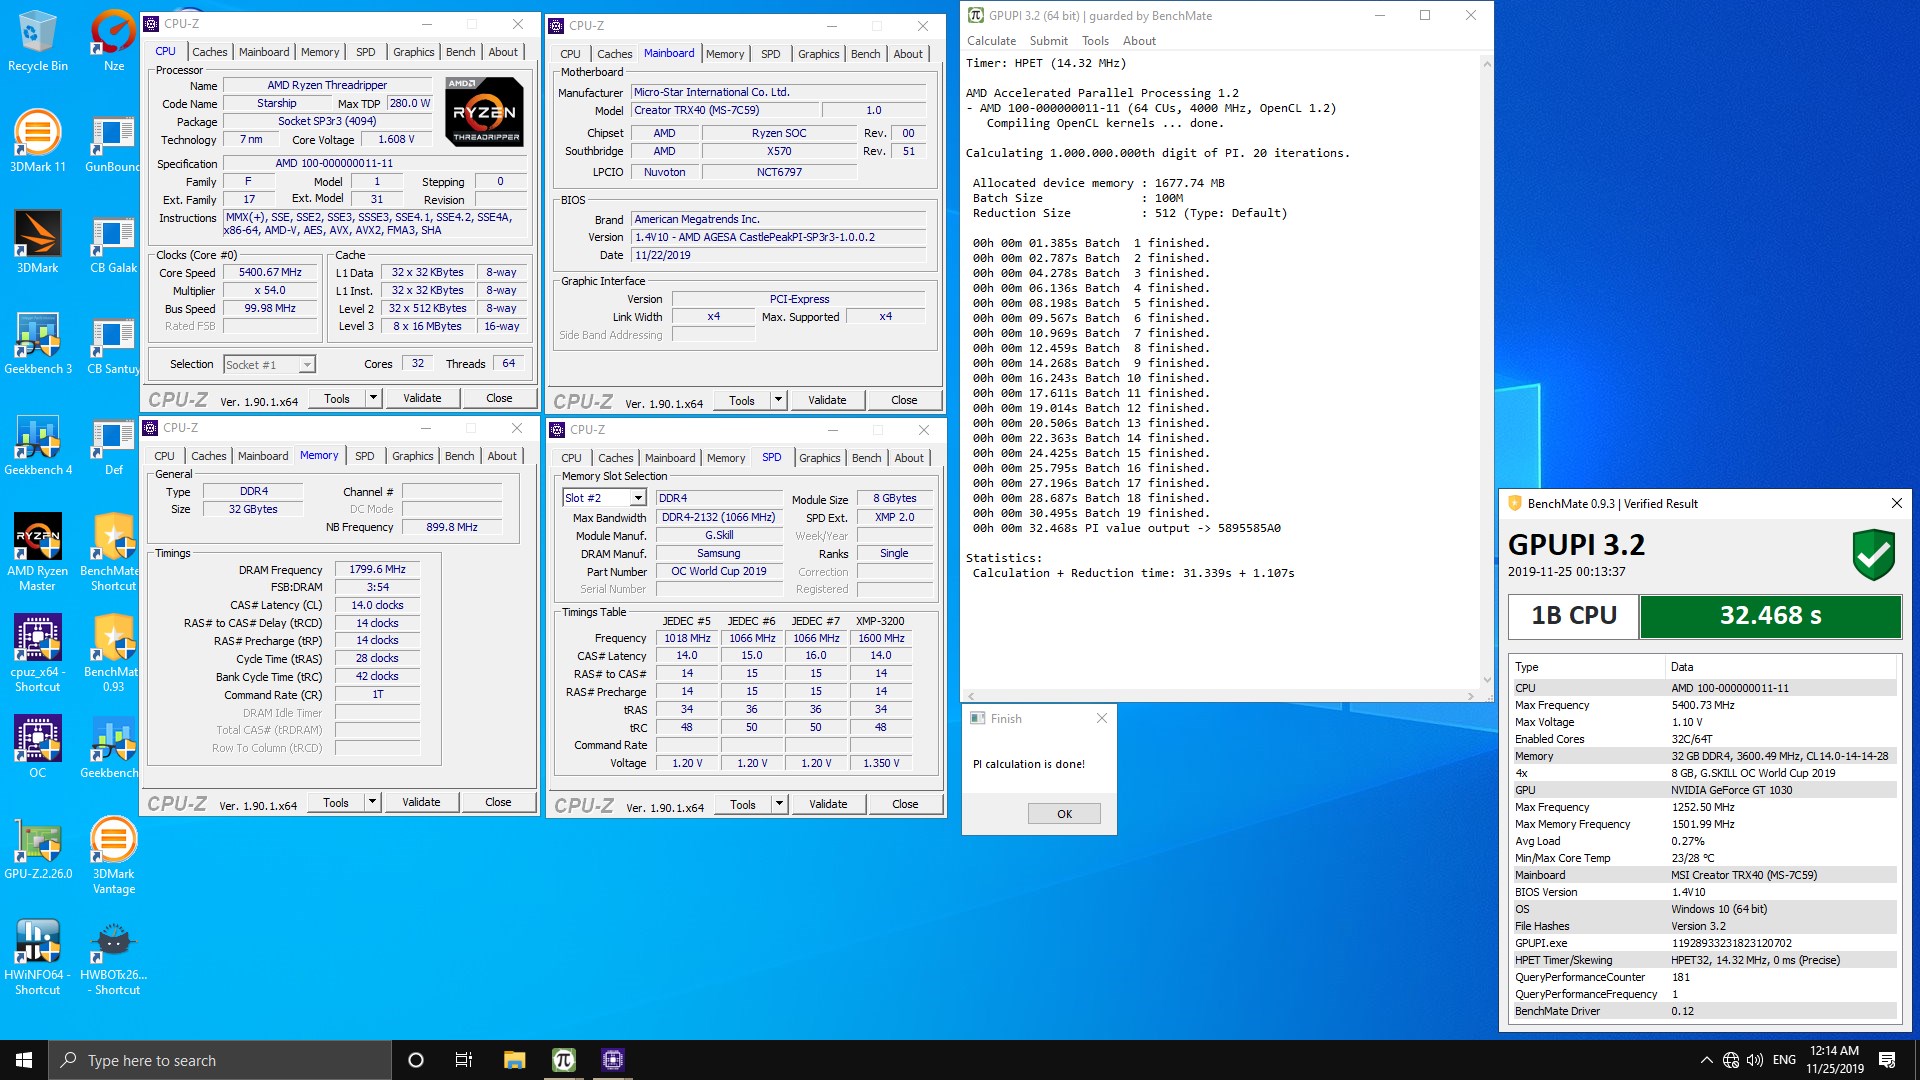The height and width of the screenshot is (1080, 1920).
Task: Launch the Geekbench 3 desktop icon
Action: [37, 342]
